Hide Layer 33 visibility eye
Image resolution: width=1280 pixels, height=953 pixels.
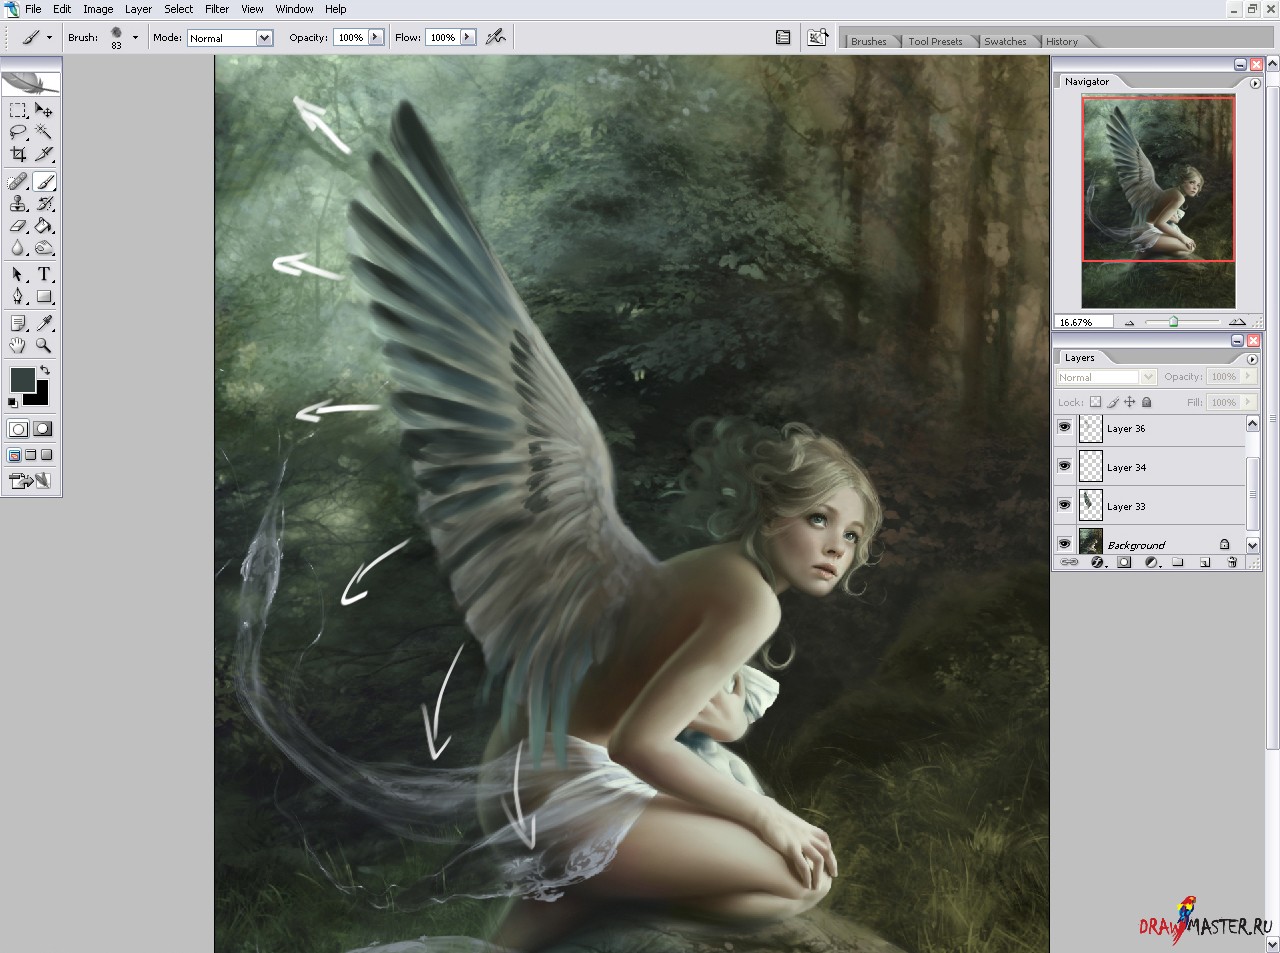pos(1065,505)
